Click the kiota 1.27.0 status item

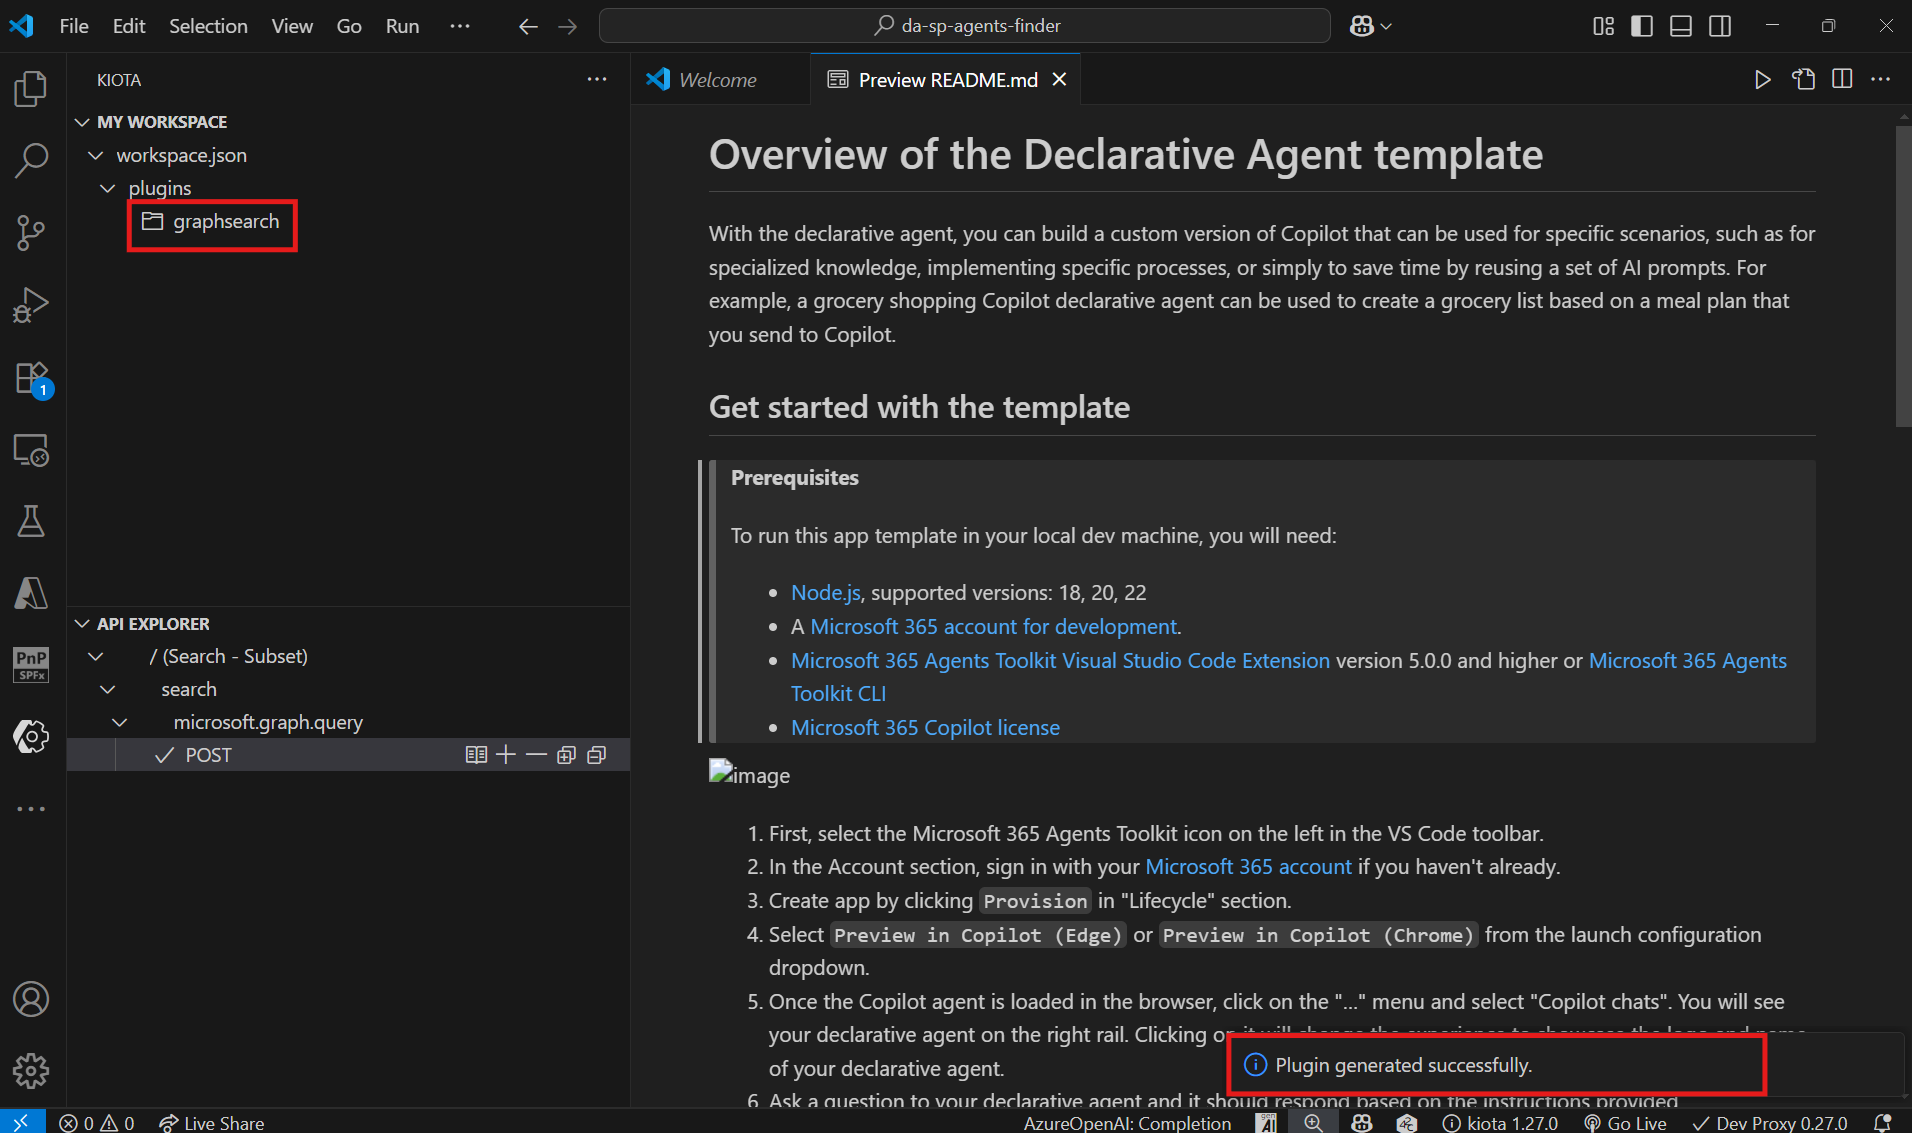tap(1500, 1122)
